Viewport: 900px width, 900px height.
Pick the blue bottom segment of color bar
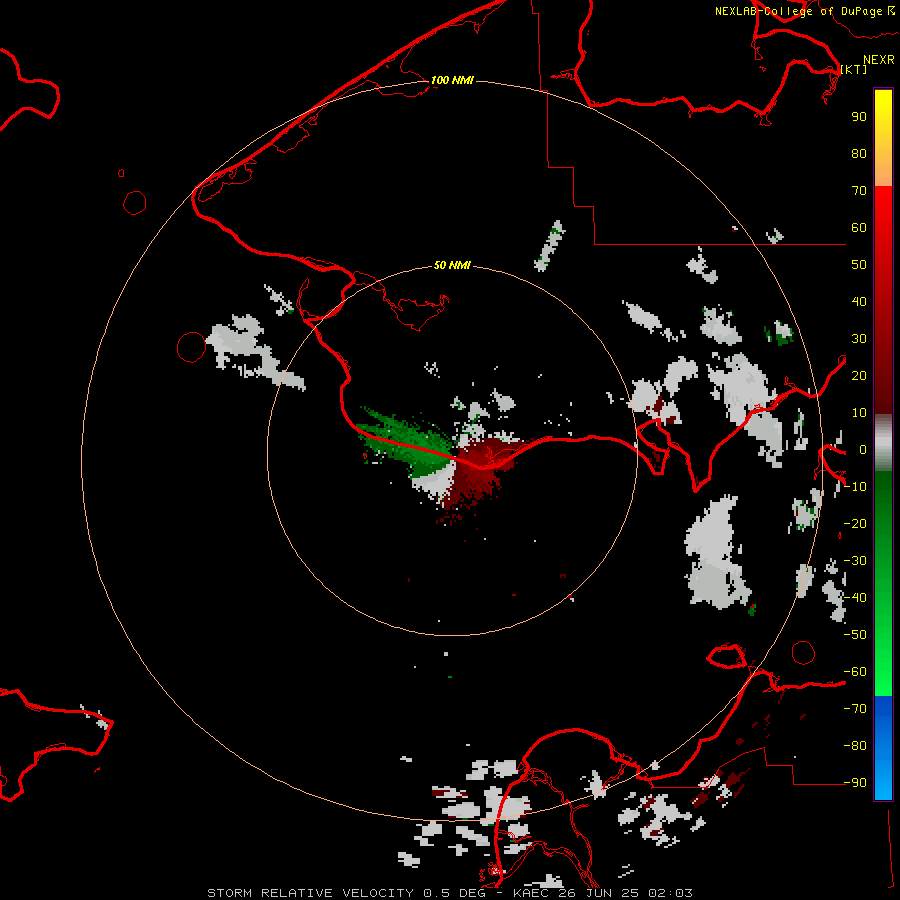tap(883, 748)
